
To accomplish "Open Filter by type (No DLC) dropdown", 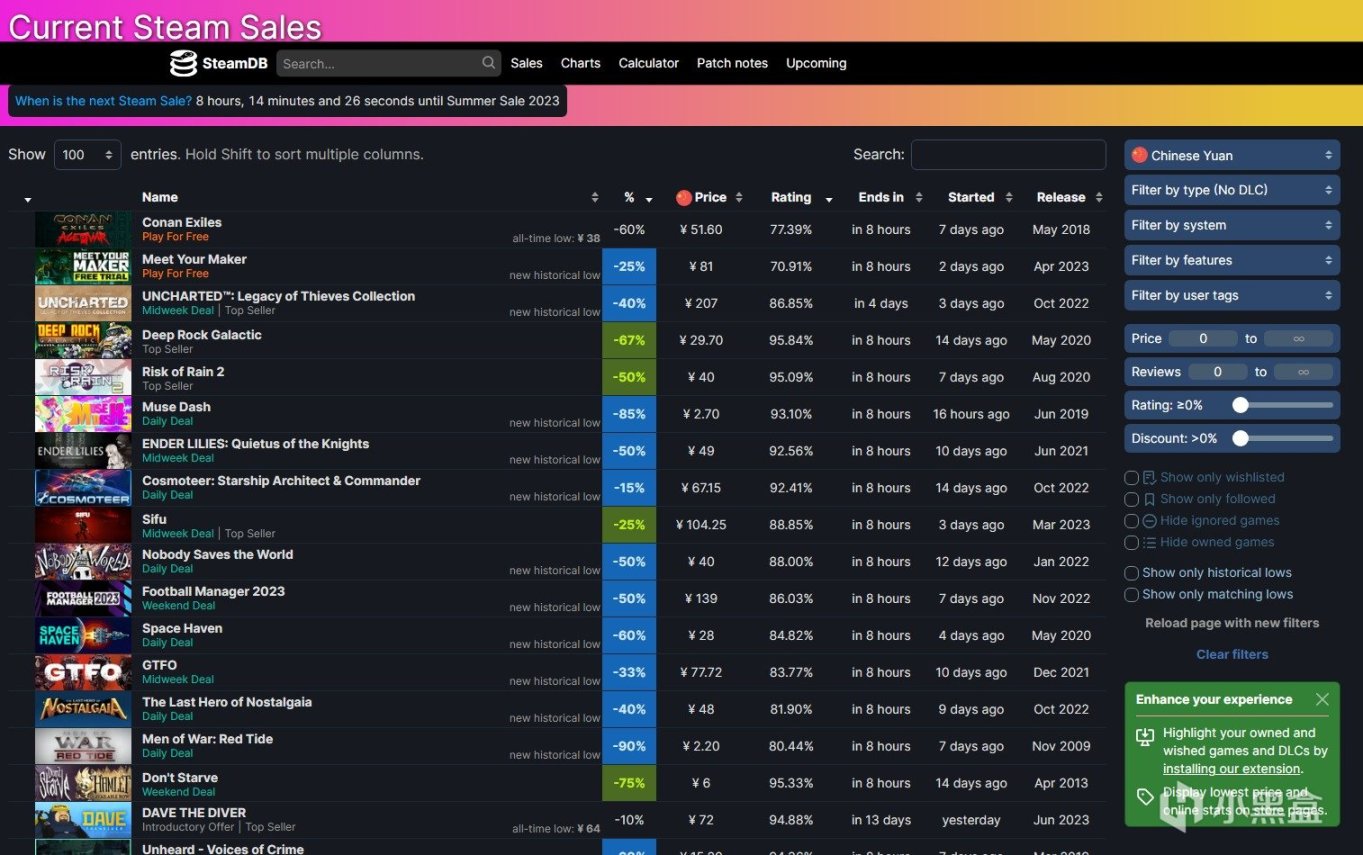I will (x=1232, y=190).
